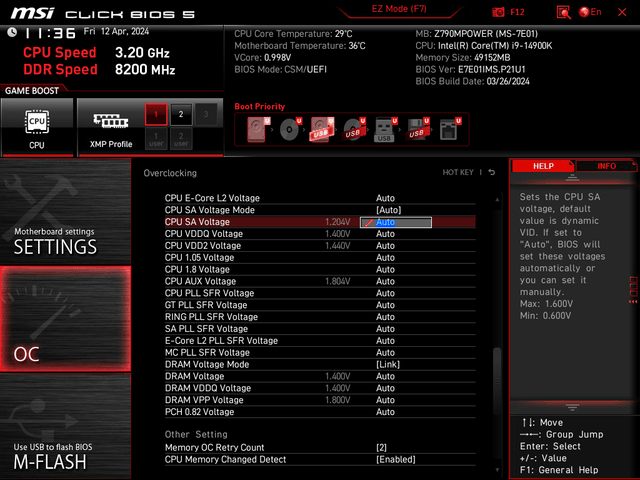Select the USB floppy boot device icon

click(x=417, y=129)
